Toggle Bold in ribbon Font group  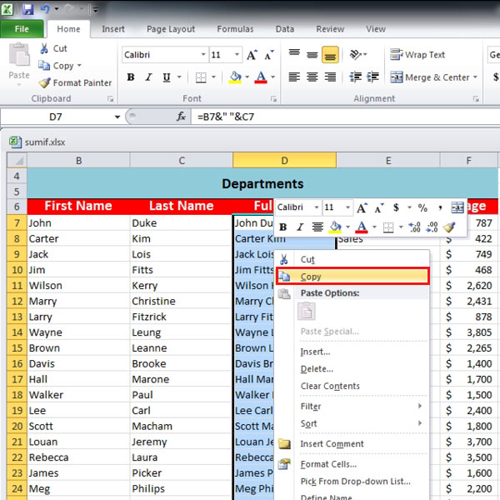pyautogui.click(x=131, y=77)
